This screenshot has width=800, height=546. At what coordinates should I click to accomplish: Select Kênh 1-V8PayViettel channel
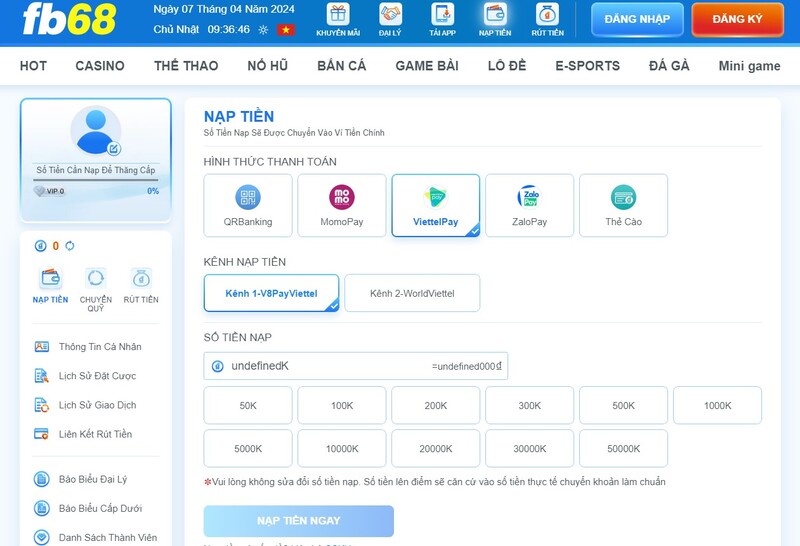271,293
